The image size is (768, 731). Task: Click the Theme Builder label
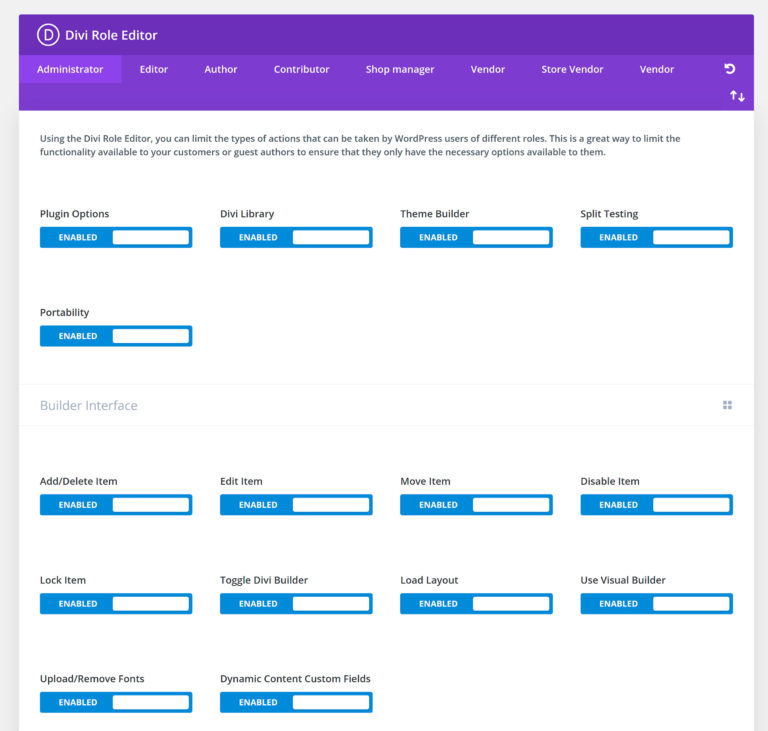point(434,214)
